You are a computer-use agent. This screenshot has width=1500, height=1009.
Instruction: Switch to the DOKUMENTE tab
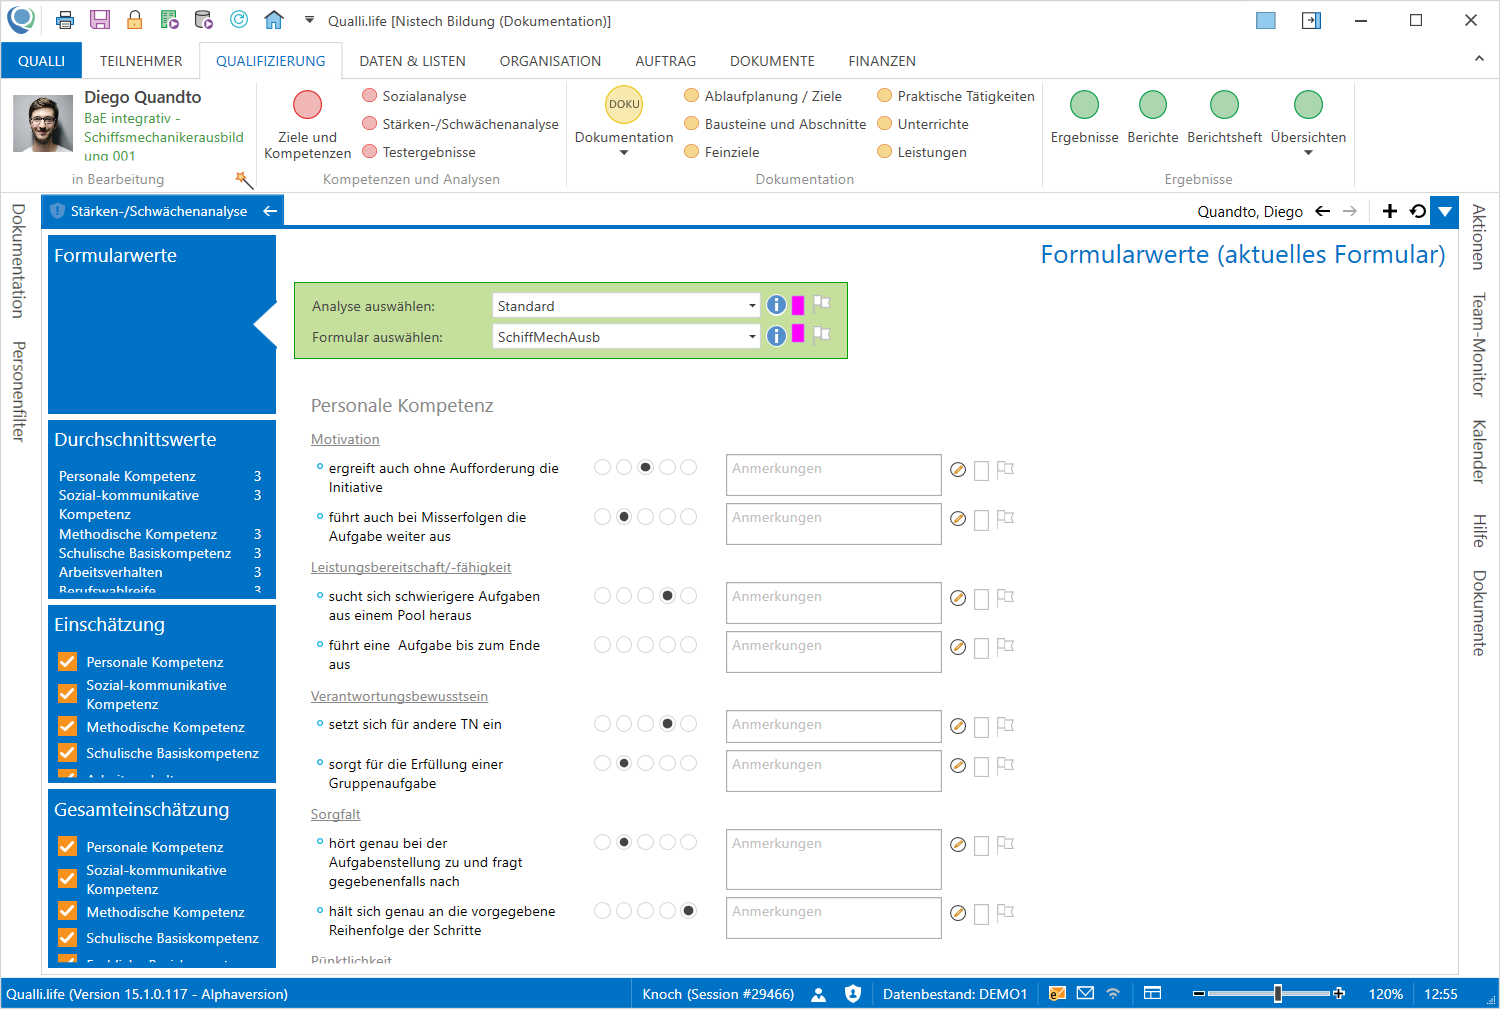(x=772, y=61)
